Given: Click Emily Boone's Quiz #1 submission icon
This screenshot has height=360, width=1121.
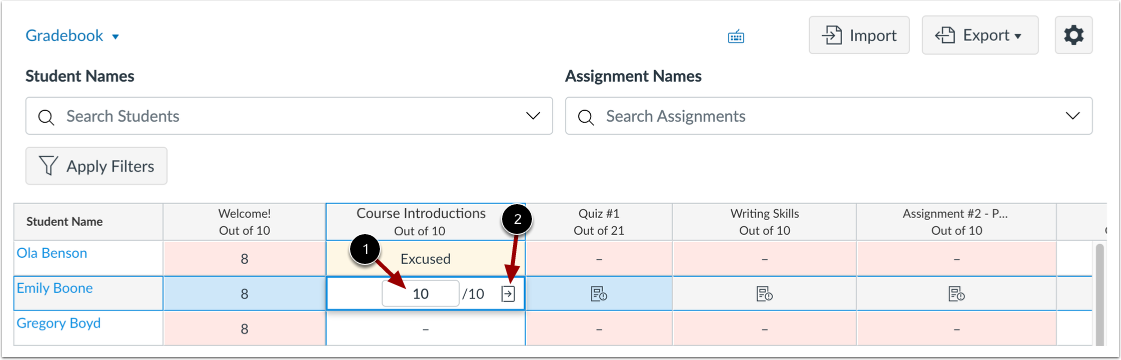Looking at the screenshot, I should 599,294.
